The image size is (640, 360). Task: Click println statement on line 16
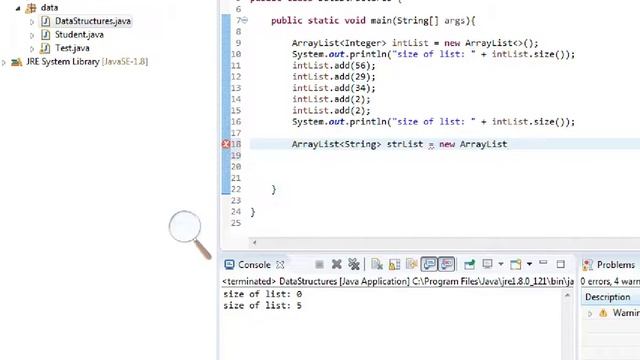433,122
